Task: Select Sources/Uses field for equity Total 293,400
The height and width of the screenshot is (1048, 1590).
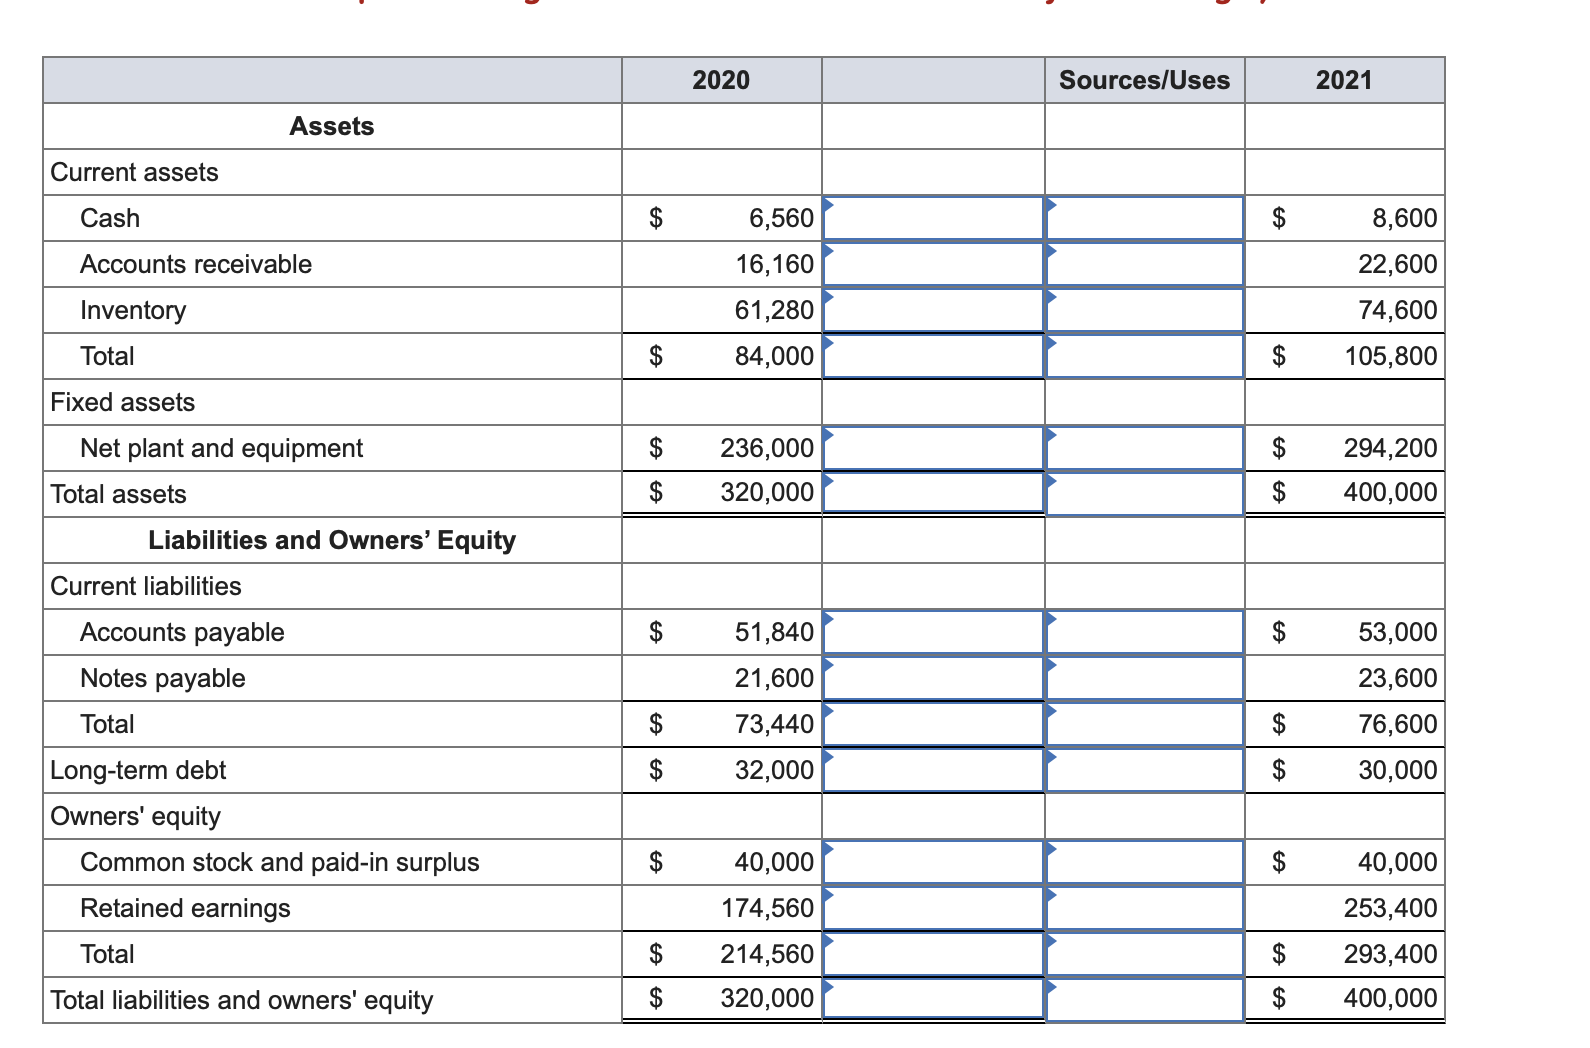Action: point(1145,954)
